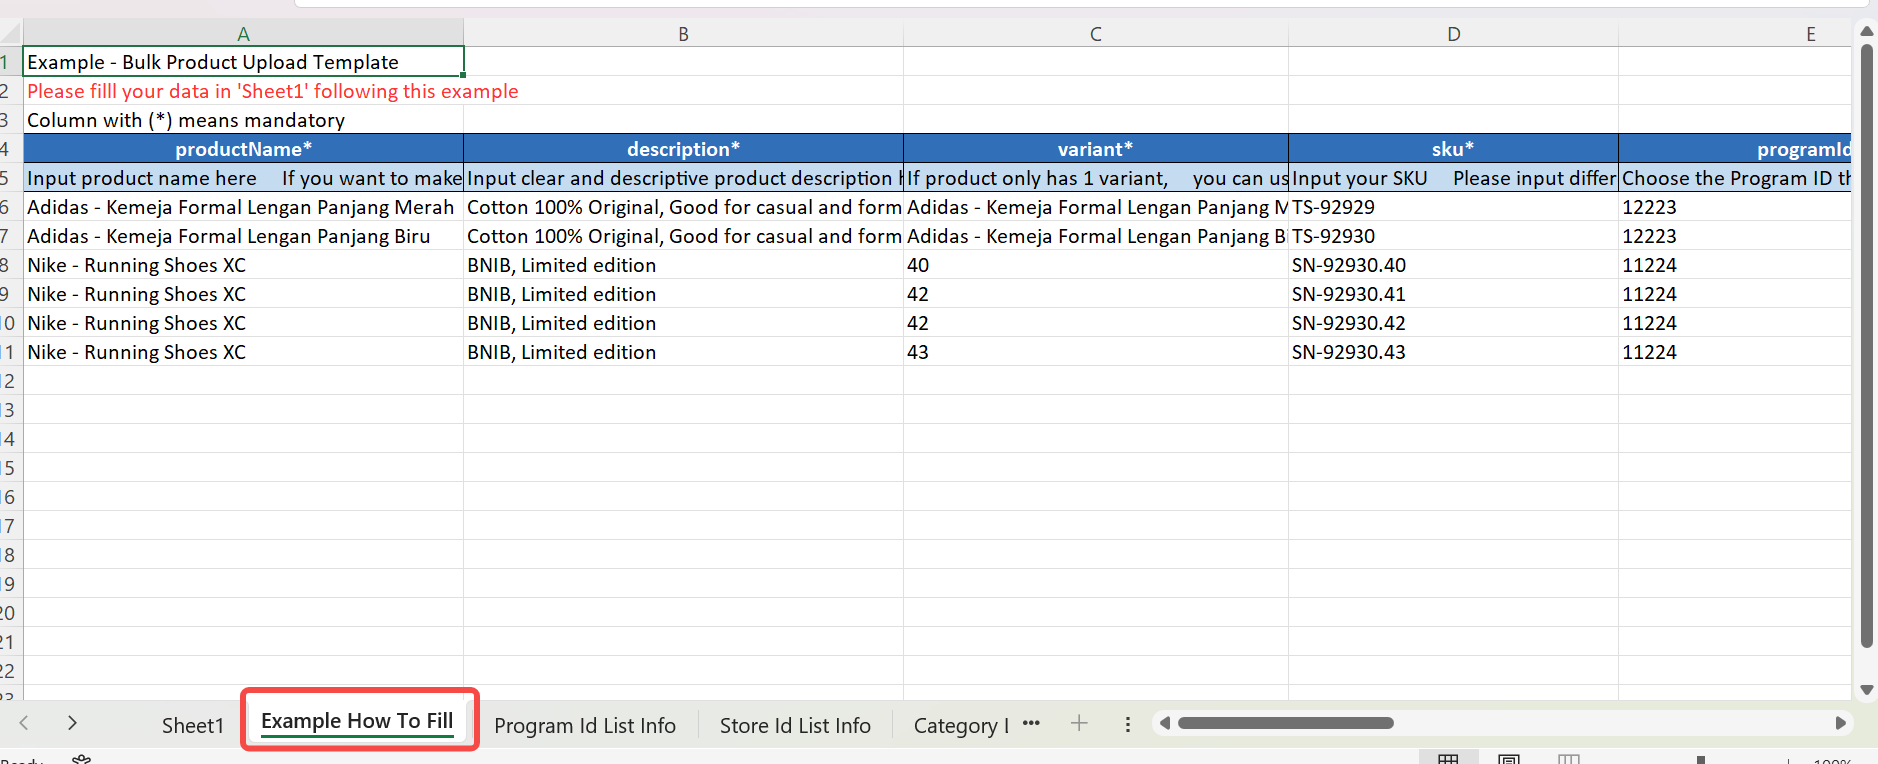Select Nike product name in SN-92930.43 row
Image resolution: width=1878 pixels, height=764 pixels.
(x=243, y=352)
